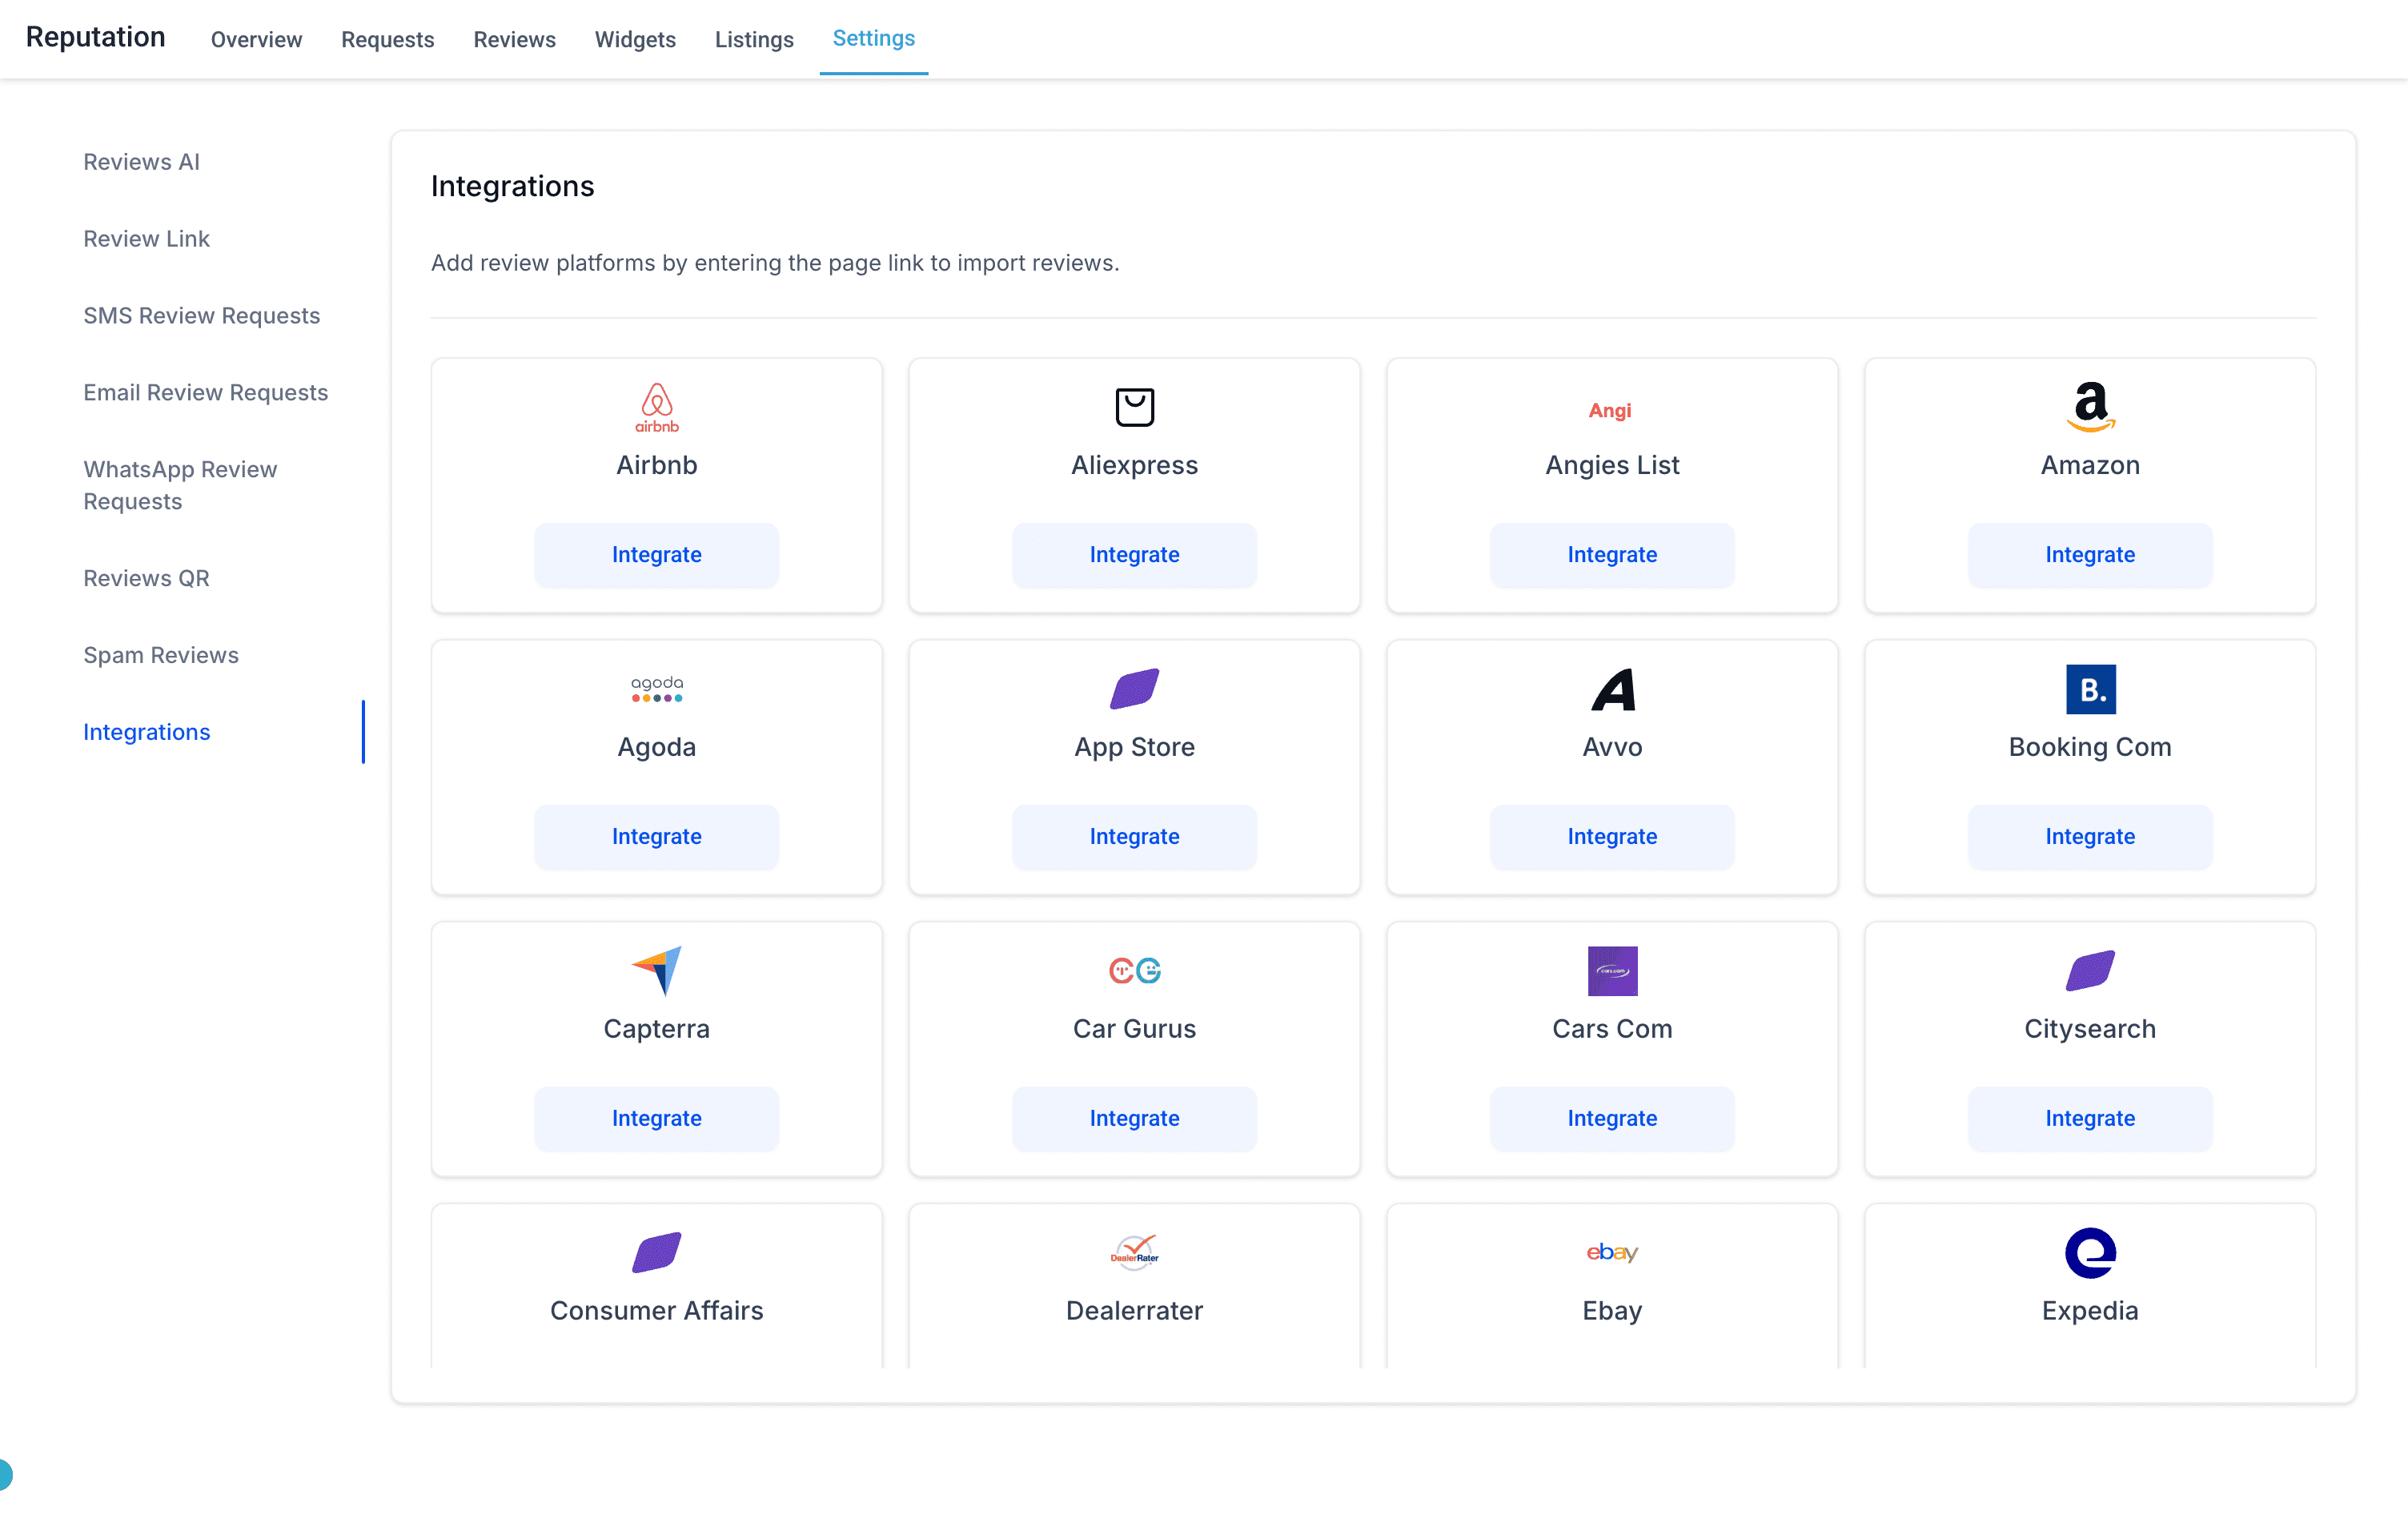Image resolution: width=2408 pixels, height=1523 pixels.
Task: Click the App Store purple icon
Action: tap(1134, 689)
